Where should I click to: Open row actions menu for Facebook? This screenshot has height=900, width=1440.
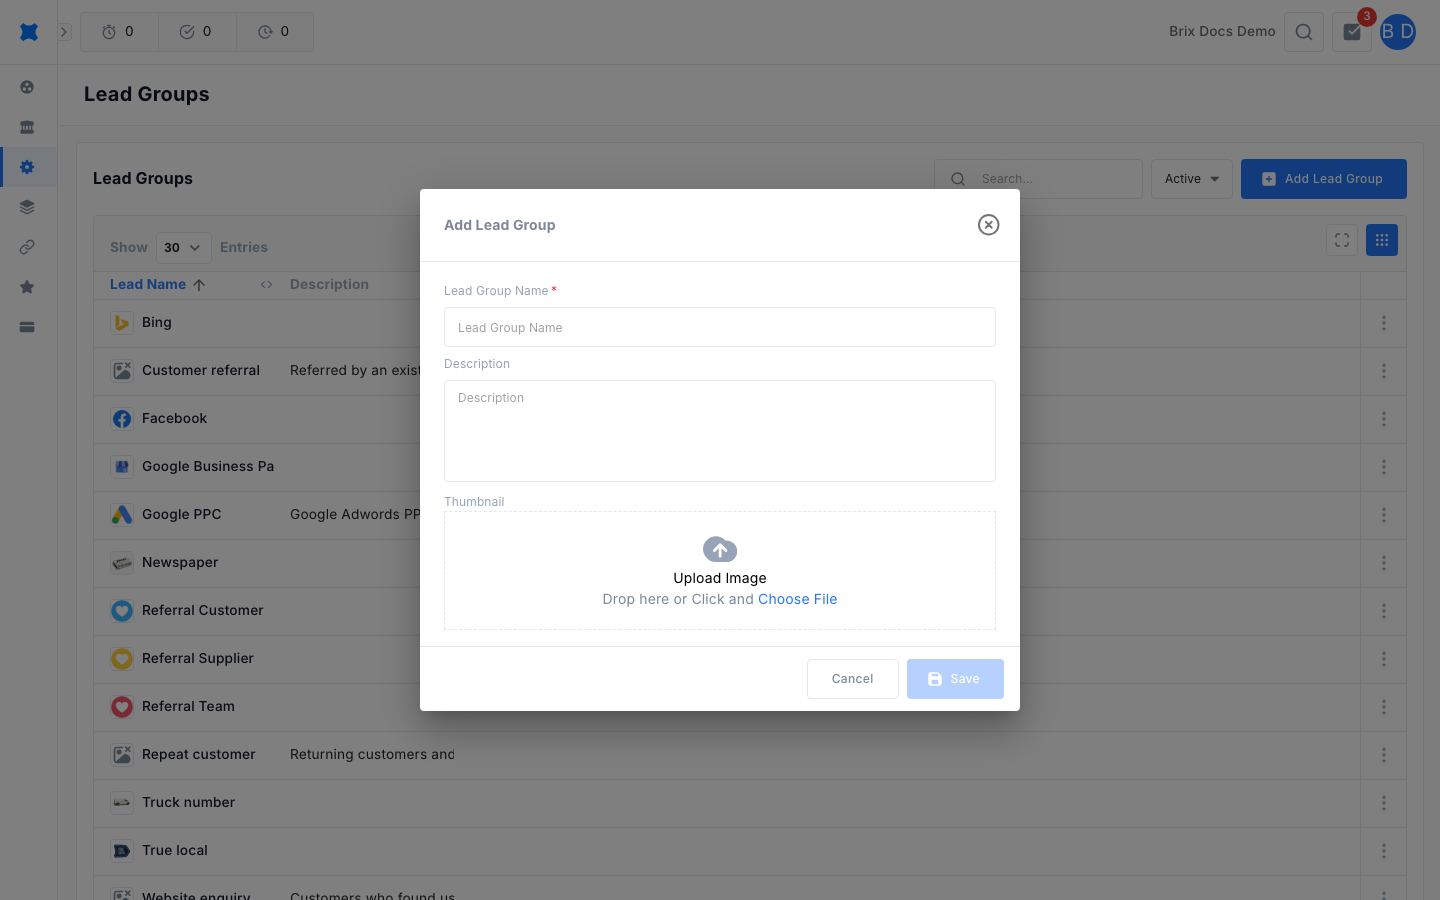[1384, 419]
